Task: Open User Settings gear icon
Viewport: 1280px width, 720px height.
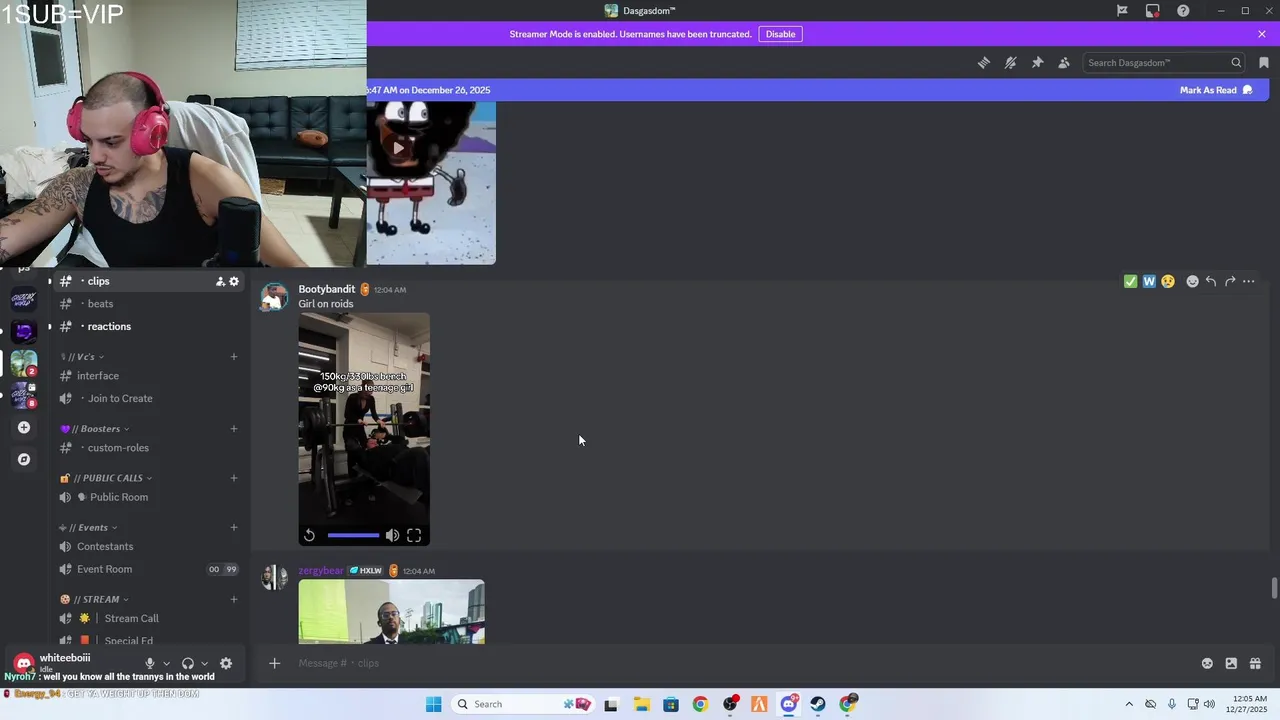Action: 226,663
